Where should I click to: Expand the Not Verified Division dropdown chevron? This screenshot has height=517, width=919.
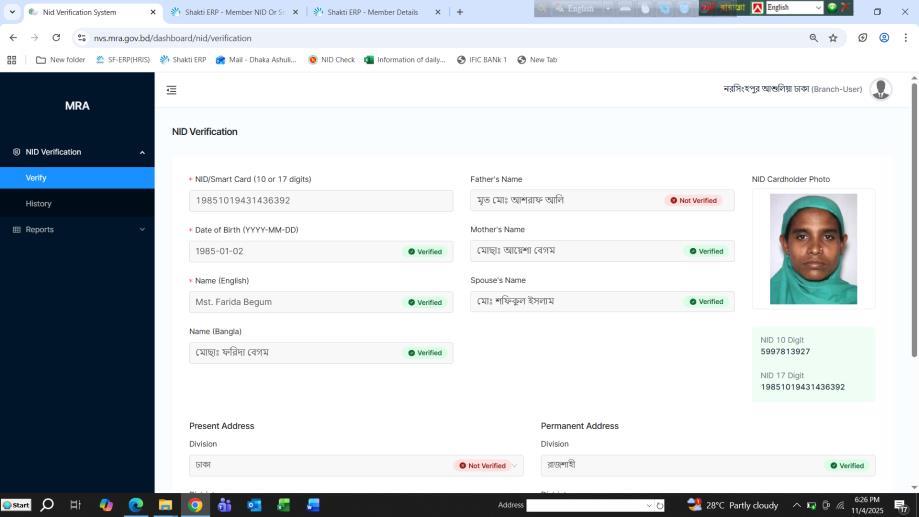(x=515, y=466)
